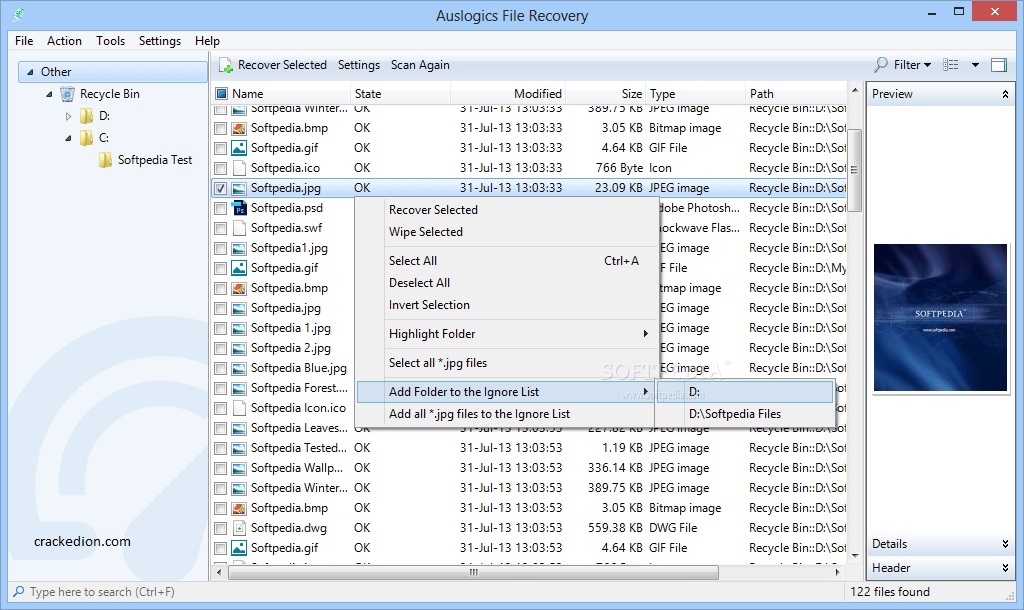Click the Filter magnifier icon
1024x610 pixels.
[x=881, y=65]
